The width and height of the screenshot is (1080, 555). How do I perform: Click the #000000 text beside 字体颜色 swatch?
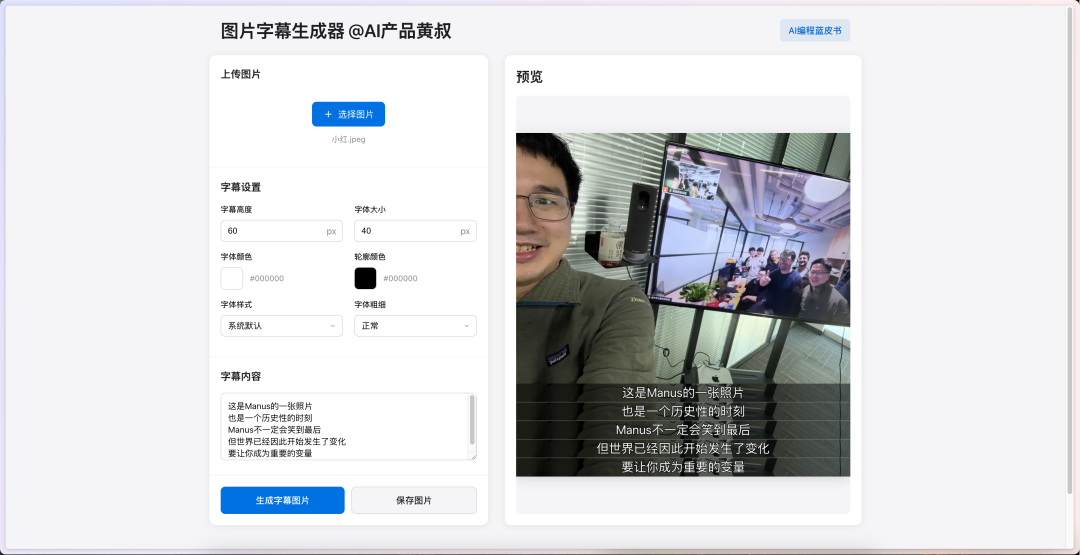click(x=267, y=279)
